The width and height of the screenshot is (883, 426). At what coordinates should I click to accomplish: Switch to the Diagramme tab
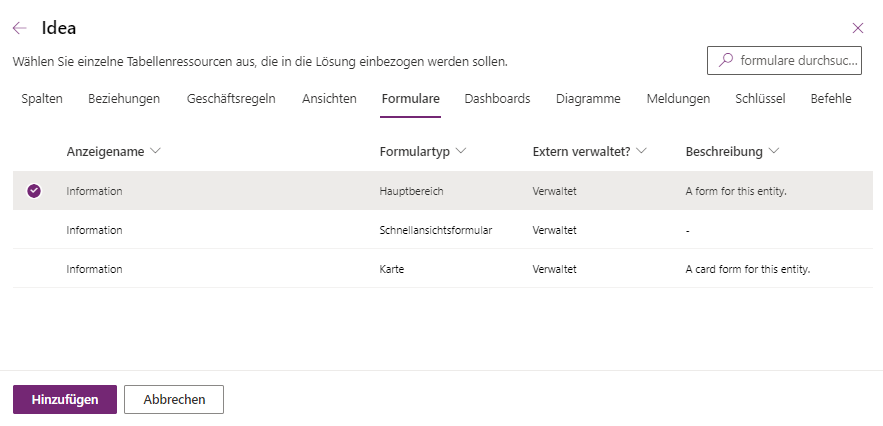[x=588, y=99]
